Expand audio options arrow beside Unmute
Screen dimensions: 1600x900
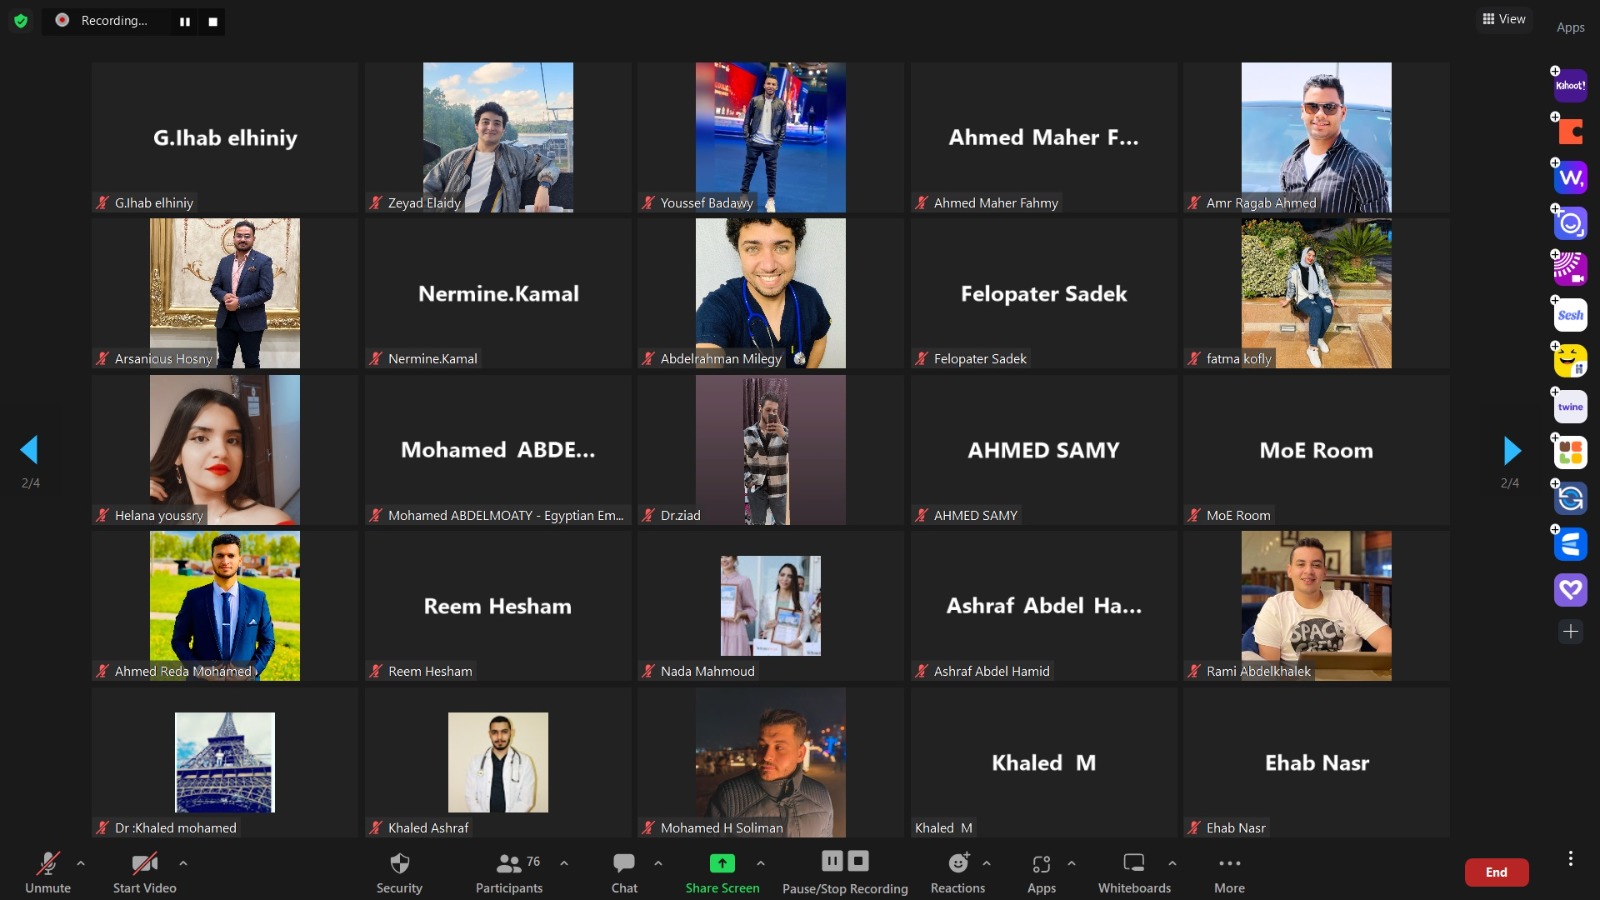point(81,863)
